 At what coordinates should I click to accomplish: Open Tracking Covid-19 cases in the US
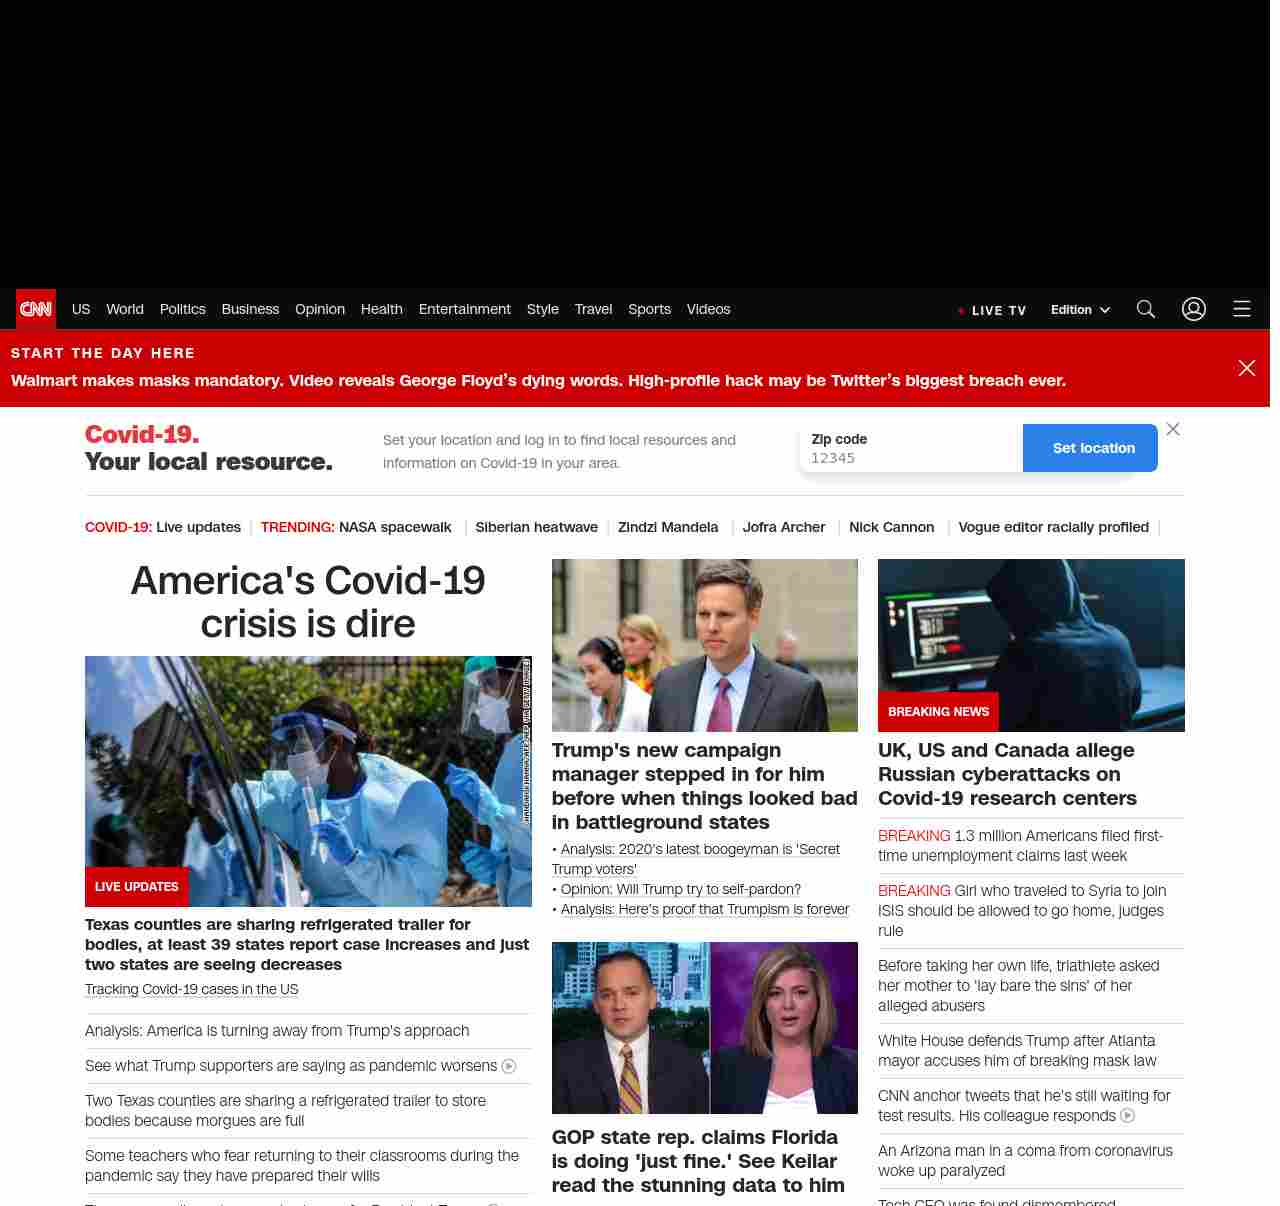(192, 989)
